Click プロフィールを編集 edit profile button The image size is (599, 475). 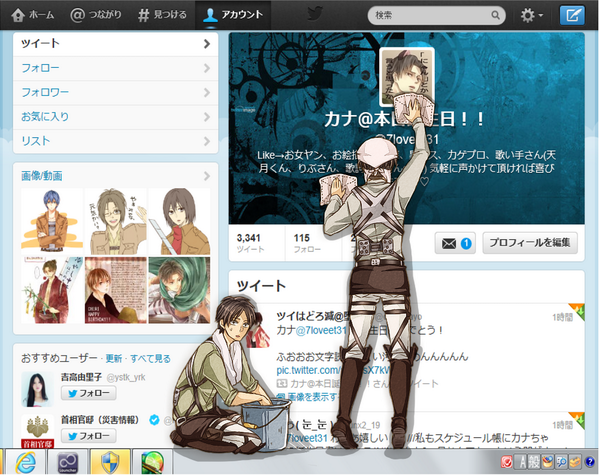[530, 243]
